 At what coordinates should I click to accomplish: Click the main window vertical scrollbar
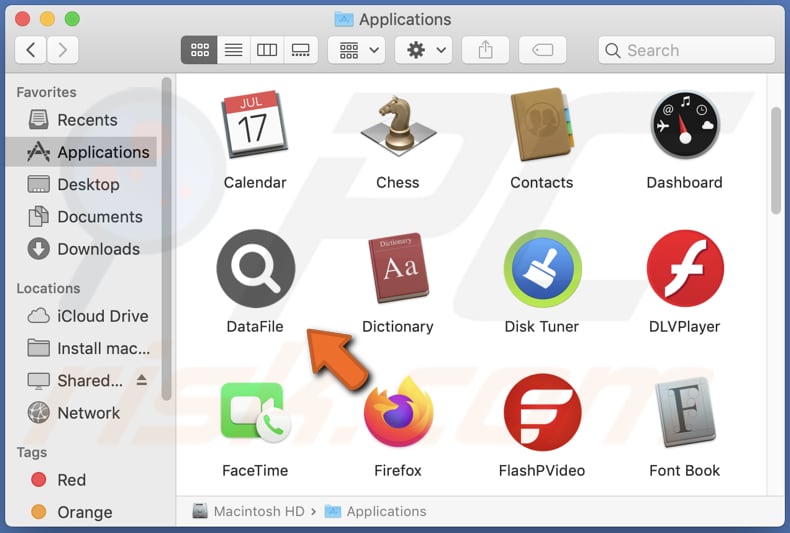coord(776,160)
